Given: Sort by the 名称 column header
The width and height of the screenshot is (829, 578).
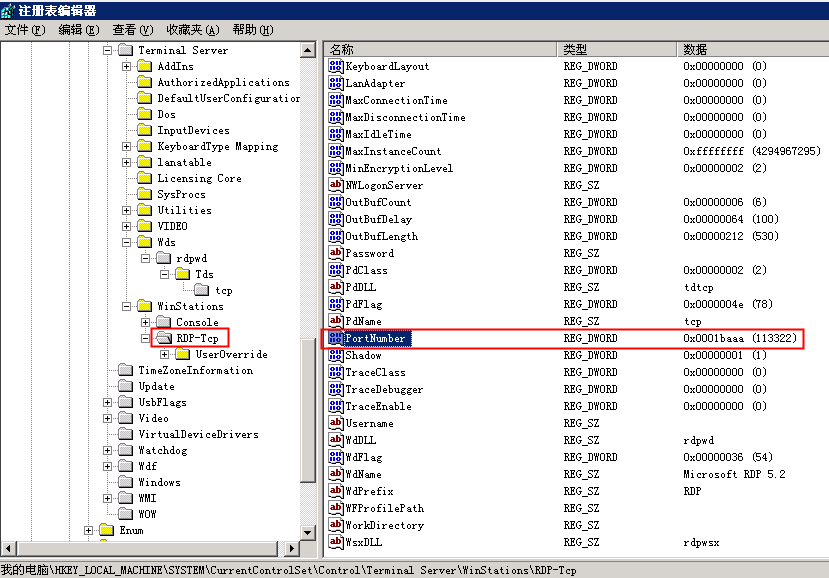Looking at the screenshot, I should pyautogui.click(x=440, y=49).
